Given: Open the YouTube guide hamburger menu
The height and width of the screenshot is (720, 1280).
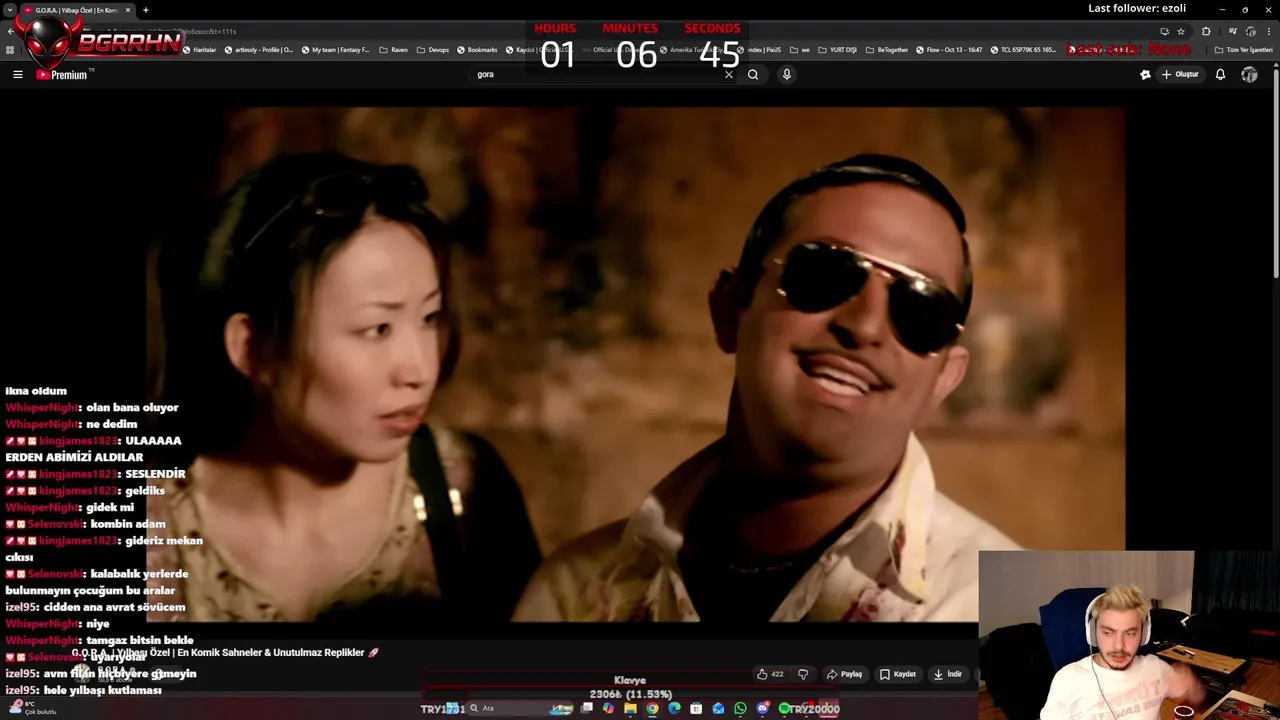Looking at the screenshot, I should pos(17,74).
